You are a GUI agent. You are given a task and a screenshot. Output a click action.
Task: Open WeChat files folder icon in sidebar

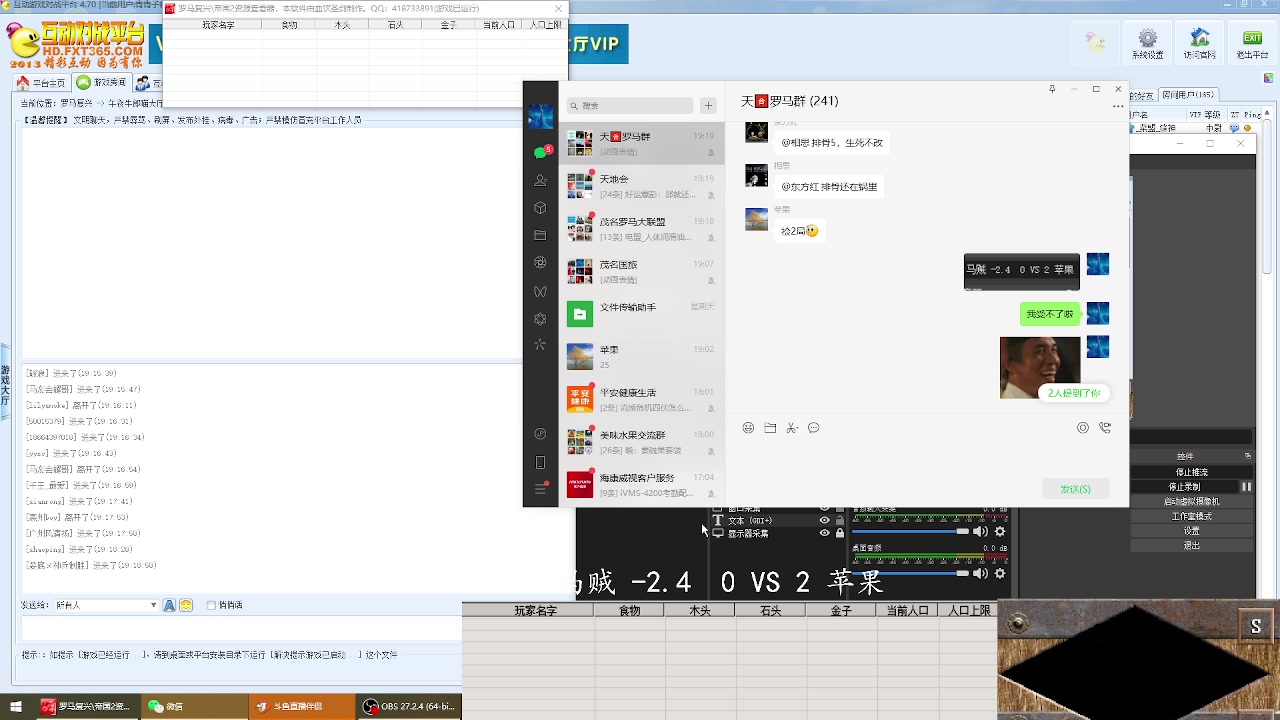click(x=540, y=236)
